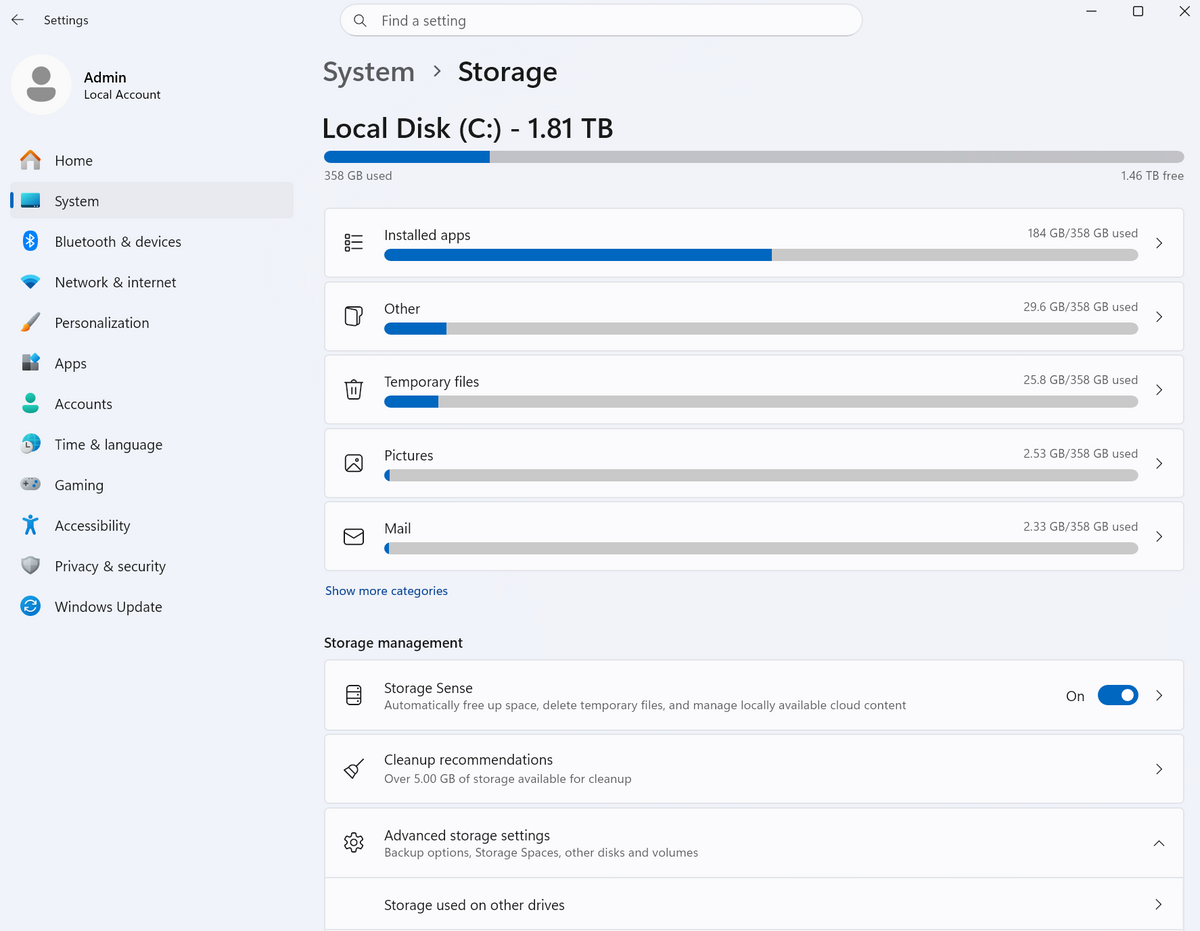Click the back arrow icon
Screen dimensions: 1200x931
pyautogui.click(x=17, y=20)
